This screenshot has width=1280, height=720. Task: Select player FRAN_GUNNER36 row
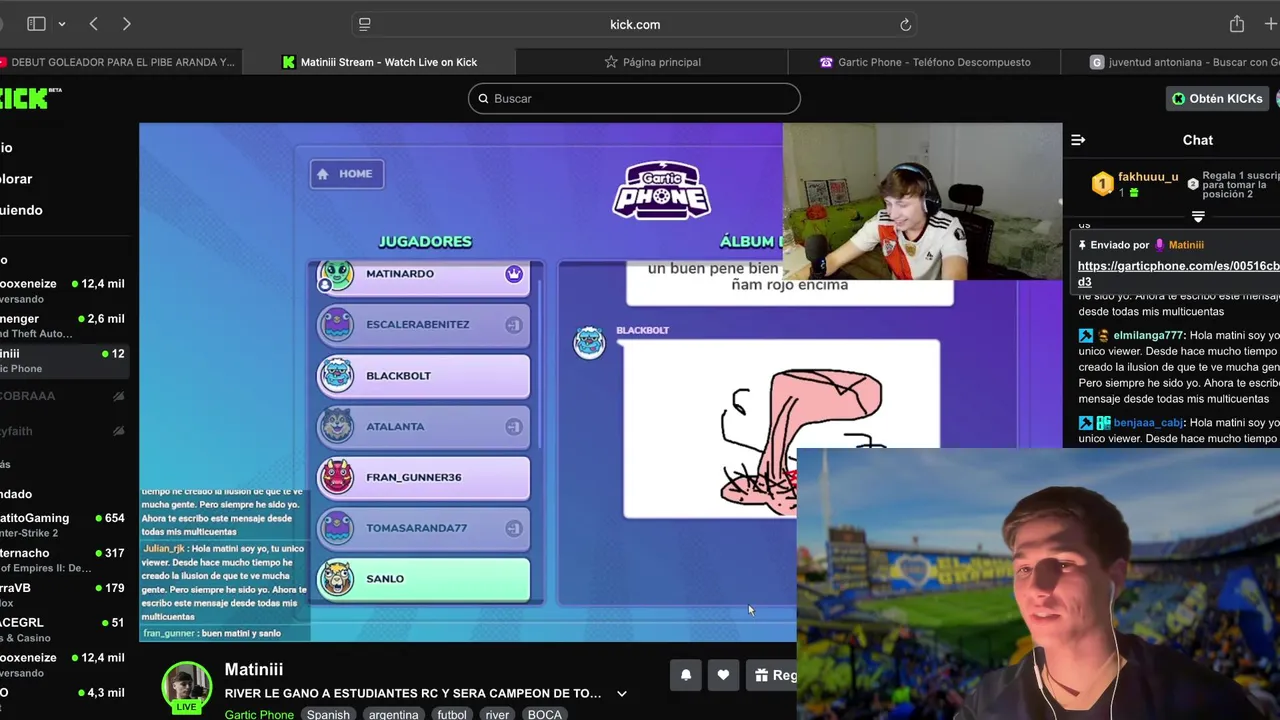pyautogui.click(x=423, y=477)
